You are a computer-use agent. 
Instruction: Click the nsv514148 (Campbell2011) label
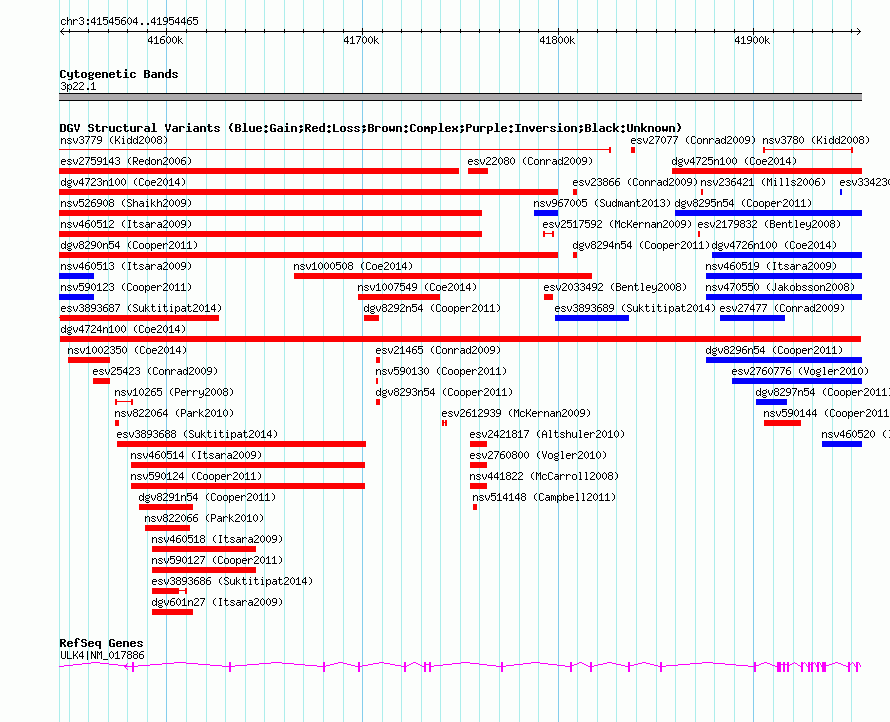pyautogui.click(x=544, y=497)
